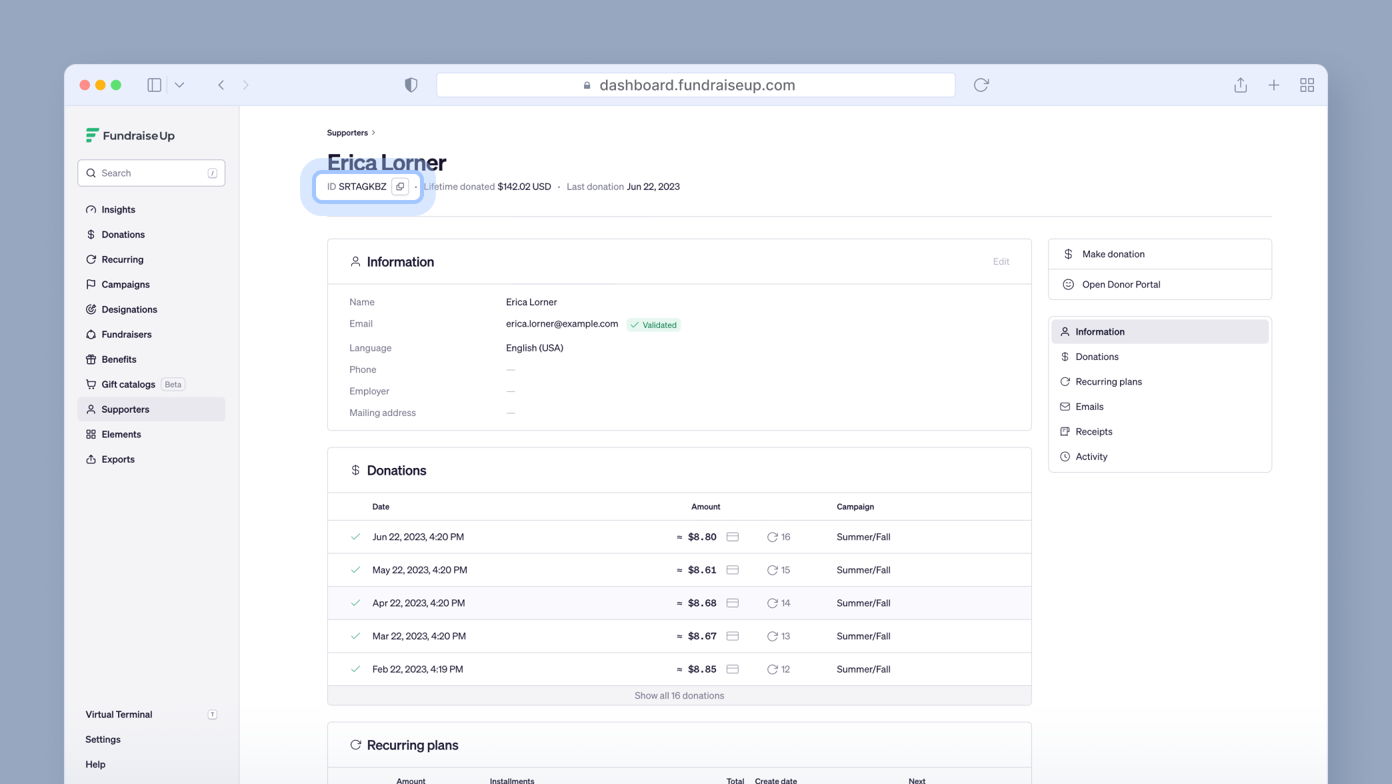Jump to Receipts section
Screen dimensions: 1392x784
pos(1160,432)
